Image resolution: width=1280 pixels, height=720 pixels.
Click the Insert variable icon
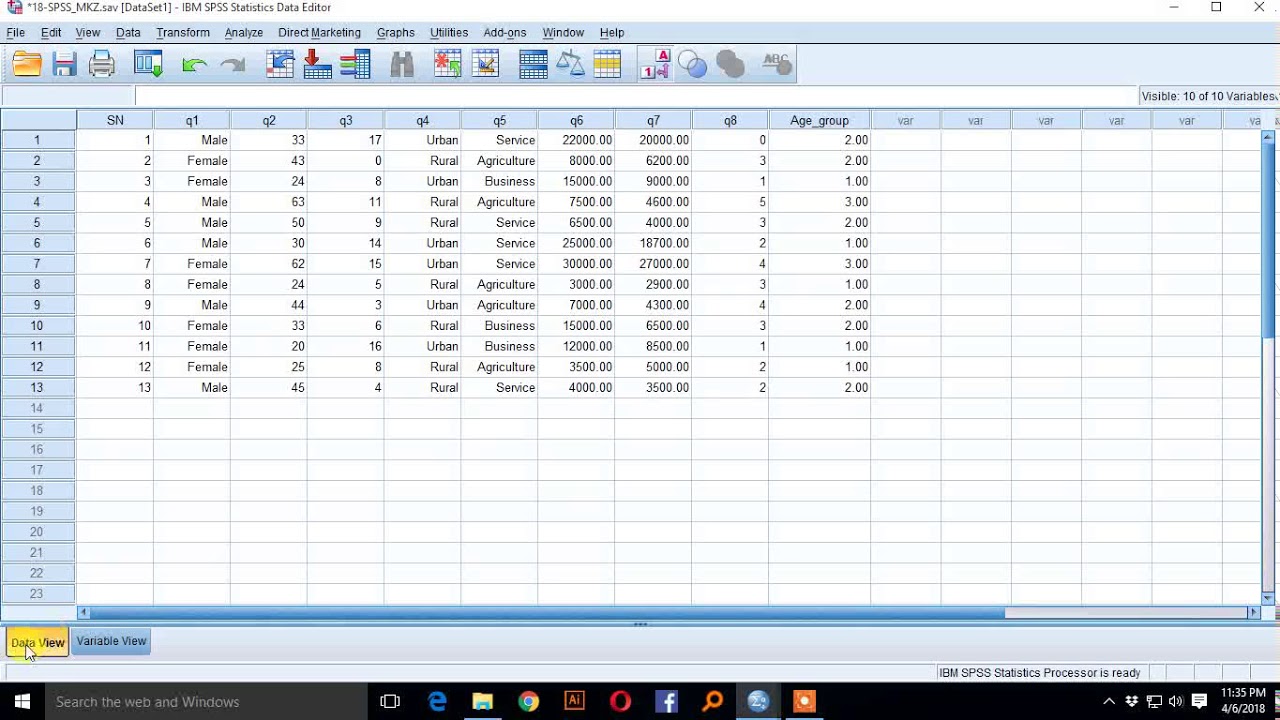click(486, 65)
